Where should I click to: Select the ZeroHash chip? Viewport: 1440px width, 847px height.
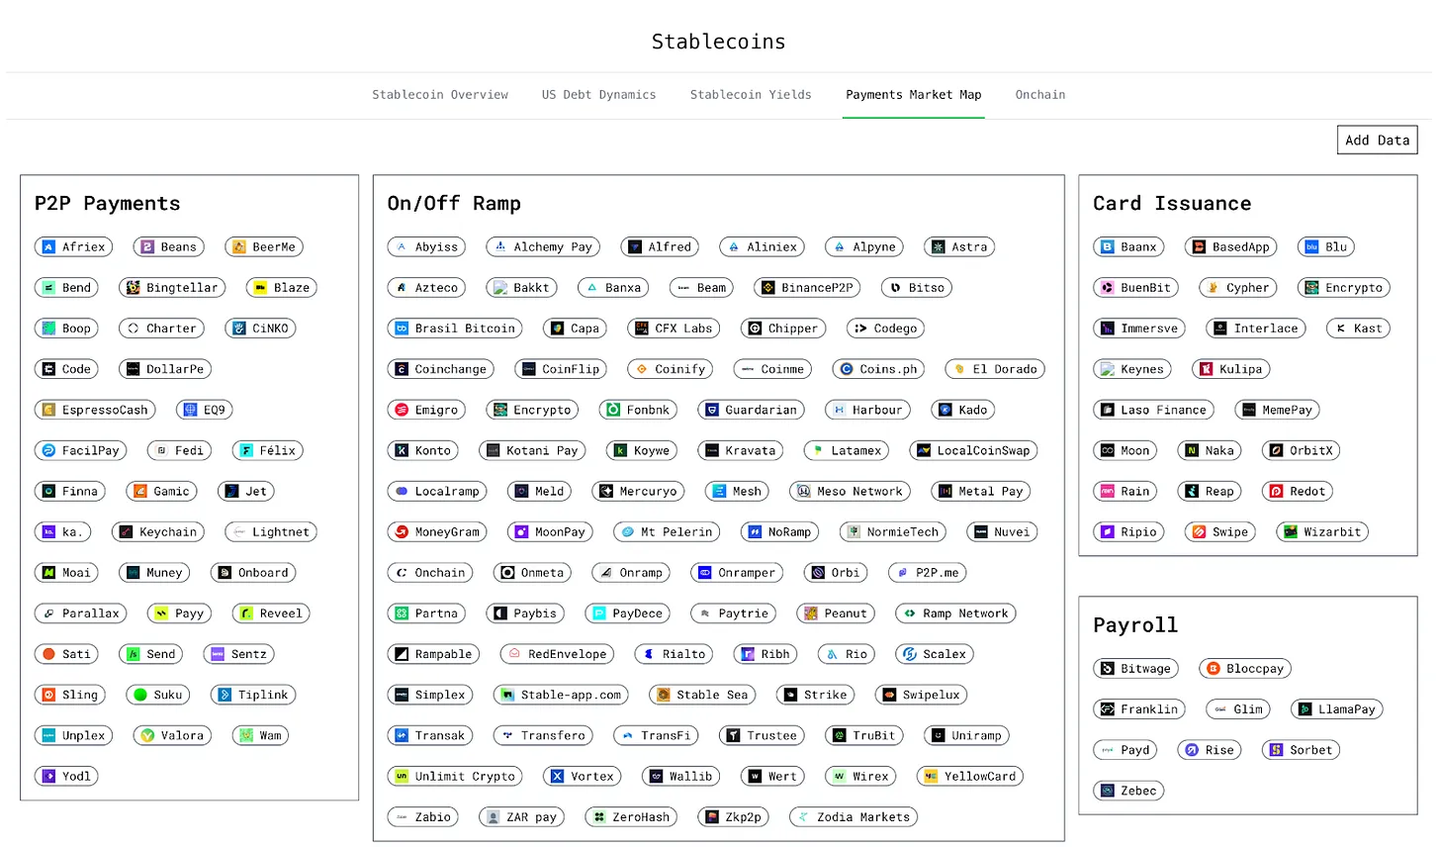pyautogui.click(x=631, y=817)
